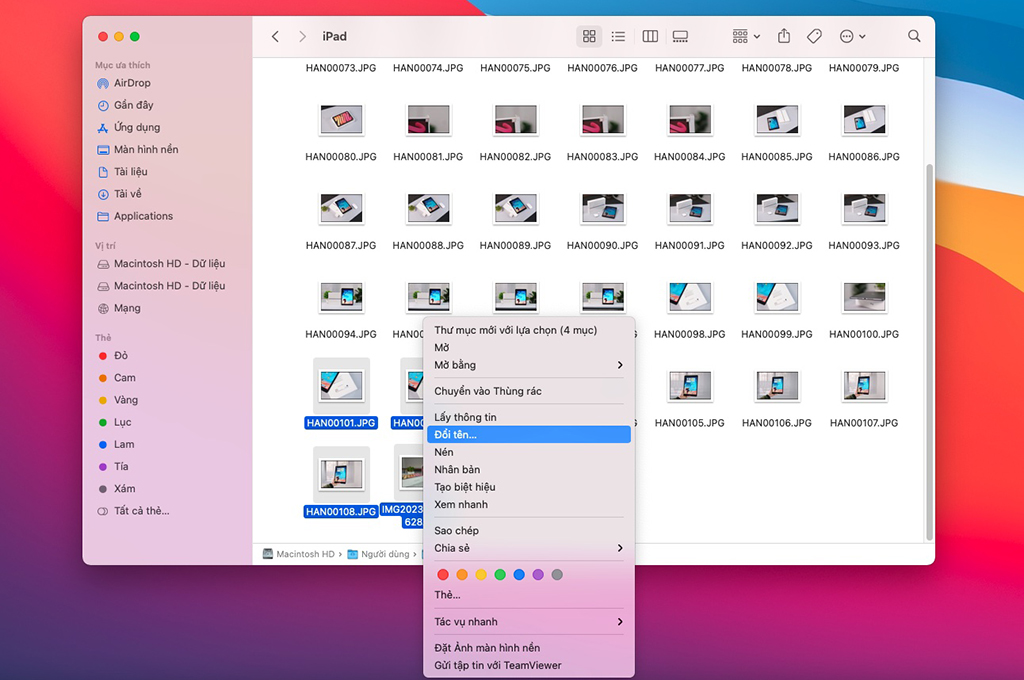Switch to column view
This screenshot has width=1024, height=680.
click(650, 37)
